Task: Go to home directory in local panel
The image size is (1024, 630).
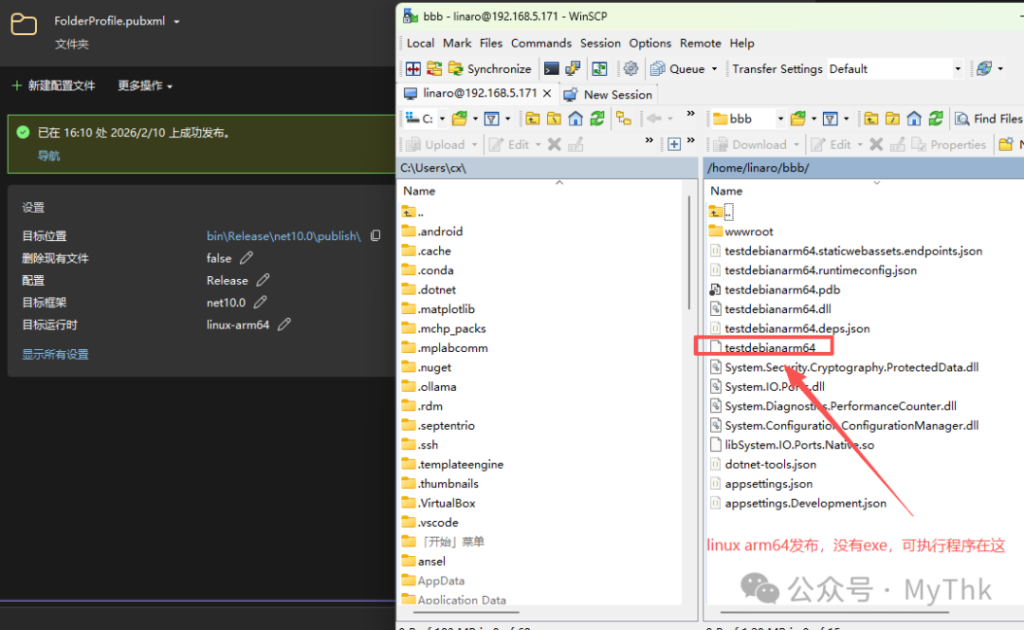Action: pos(575,119)
